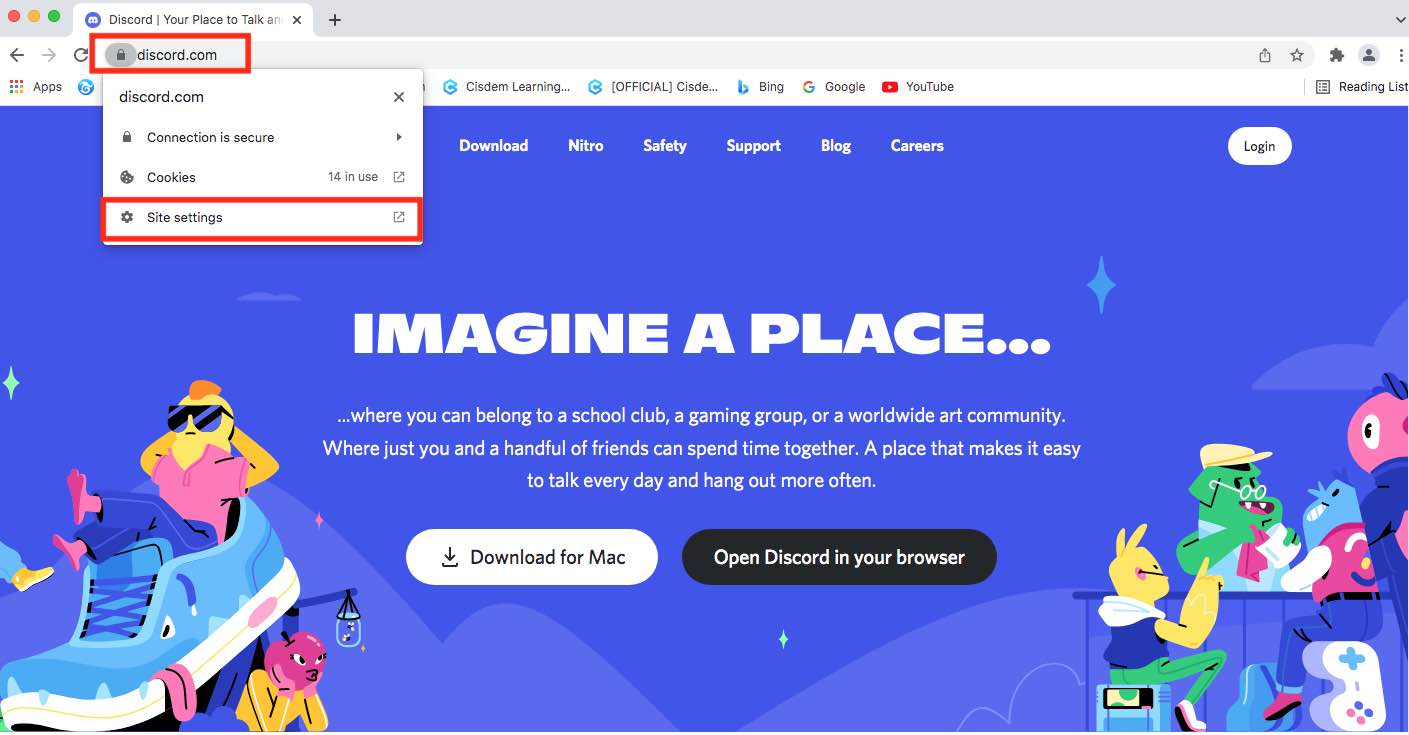Close the discord.com site info popup
The image size is (1409, 735).
(x=399, y=97)
